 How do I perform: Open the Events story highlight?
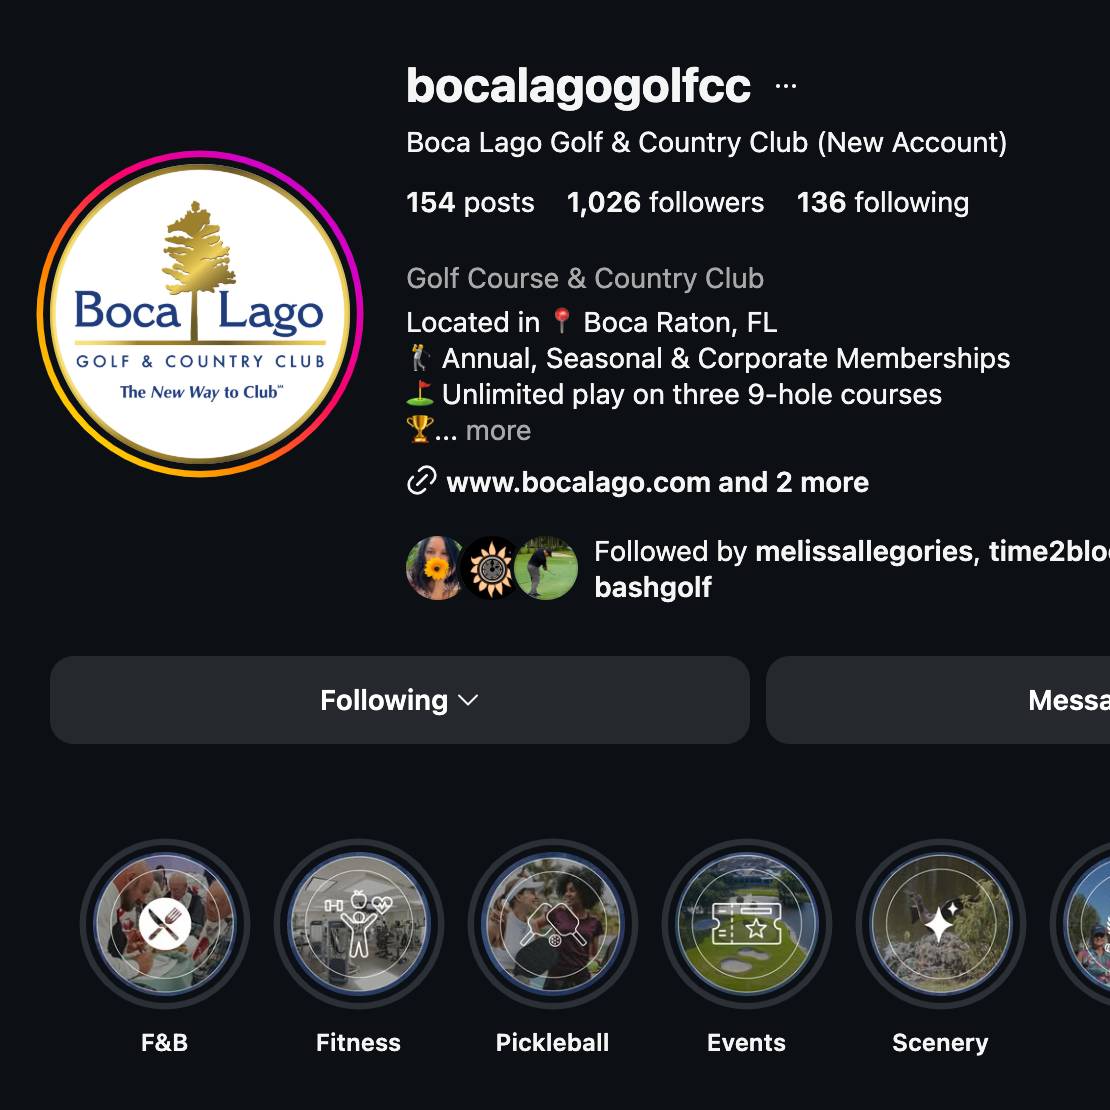pos(747,923)
